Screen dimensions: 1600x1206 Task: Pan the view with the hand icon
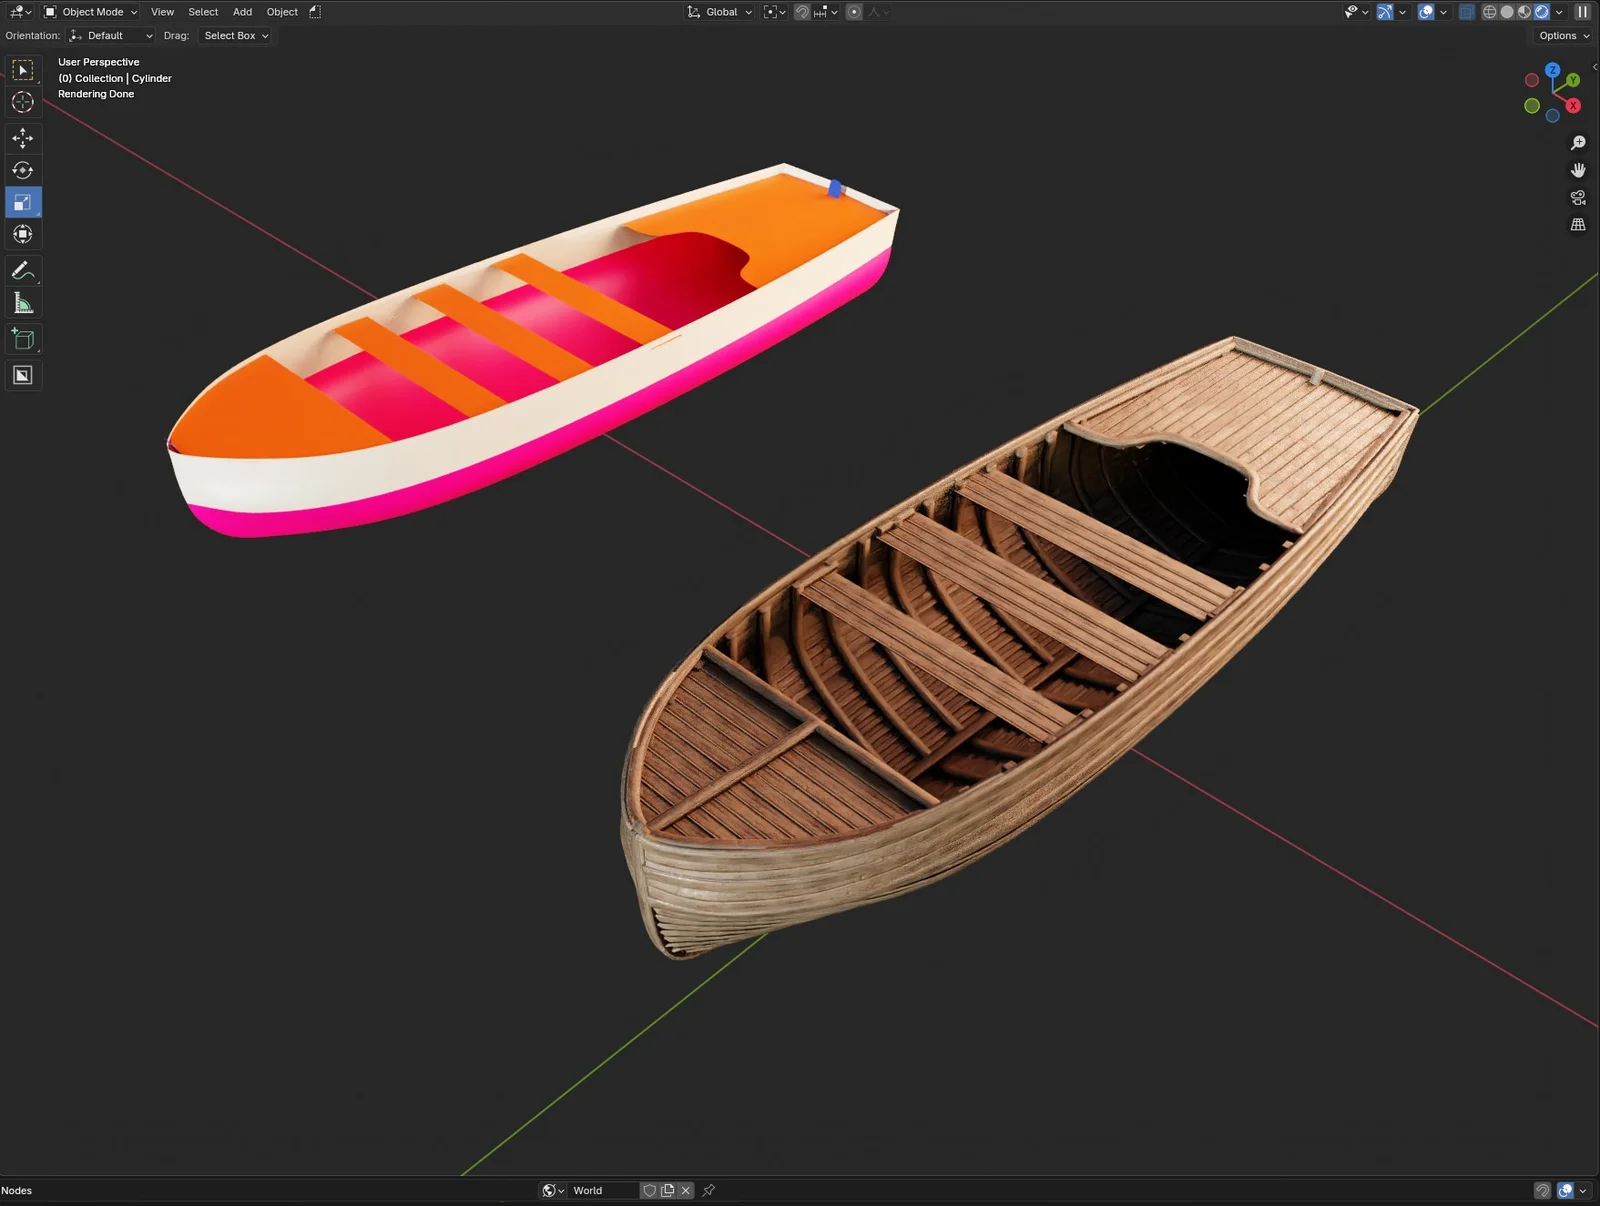1578,170
